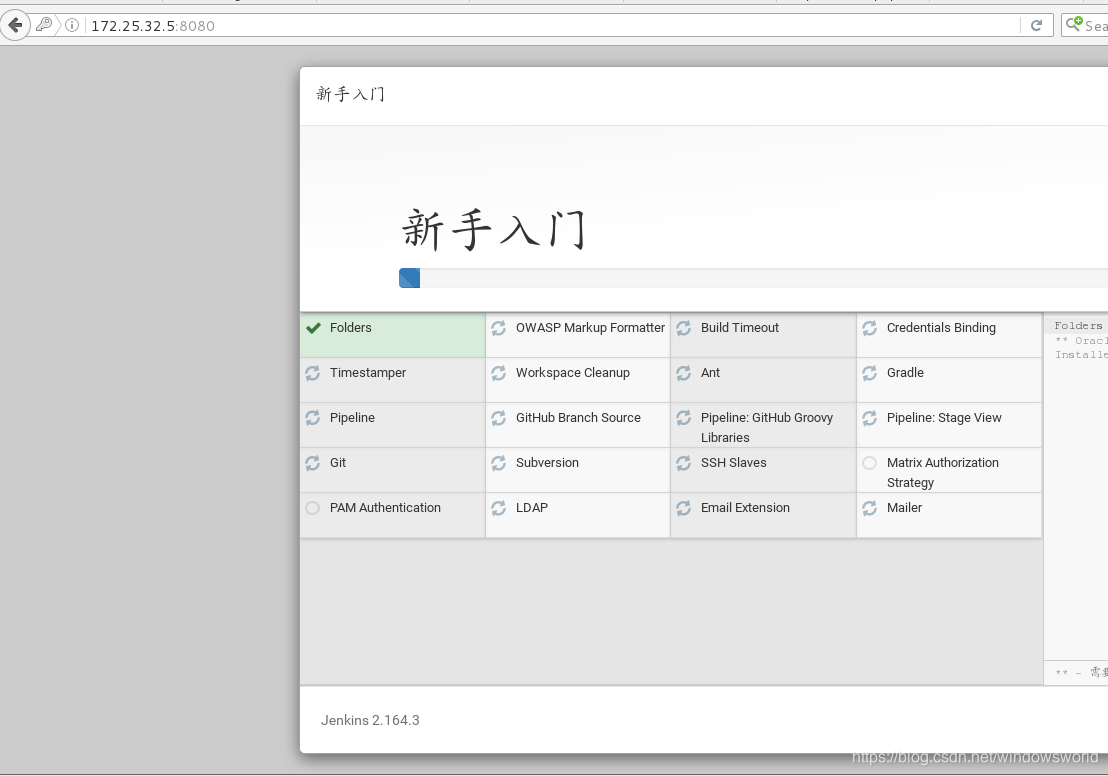The image size is (1108, 776).
Task: Select the Folders plugin label
Action: (x=350, y=328)
